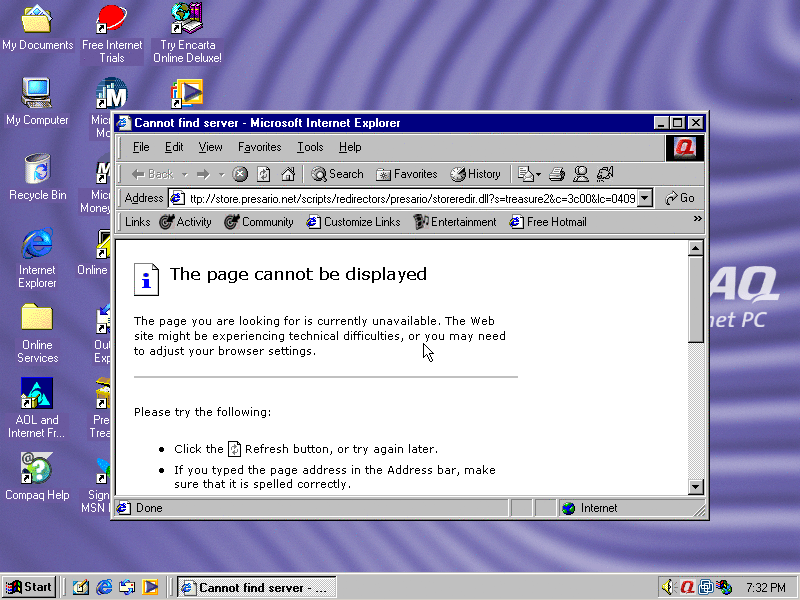
Task: Select the Compaq Help desktop icon
Action: pyautogui.click(x=37, y=477)
